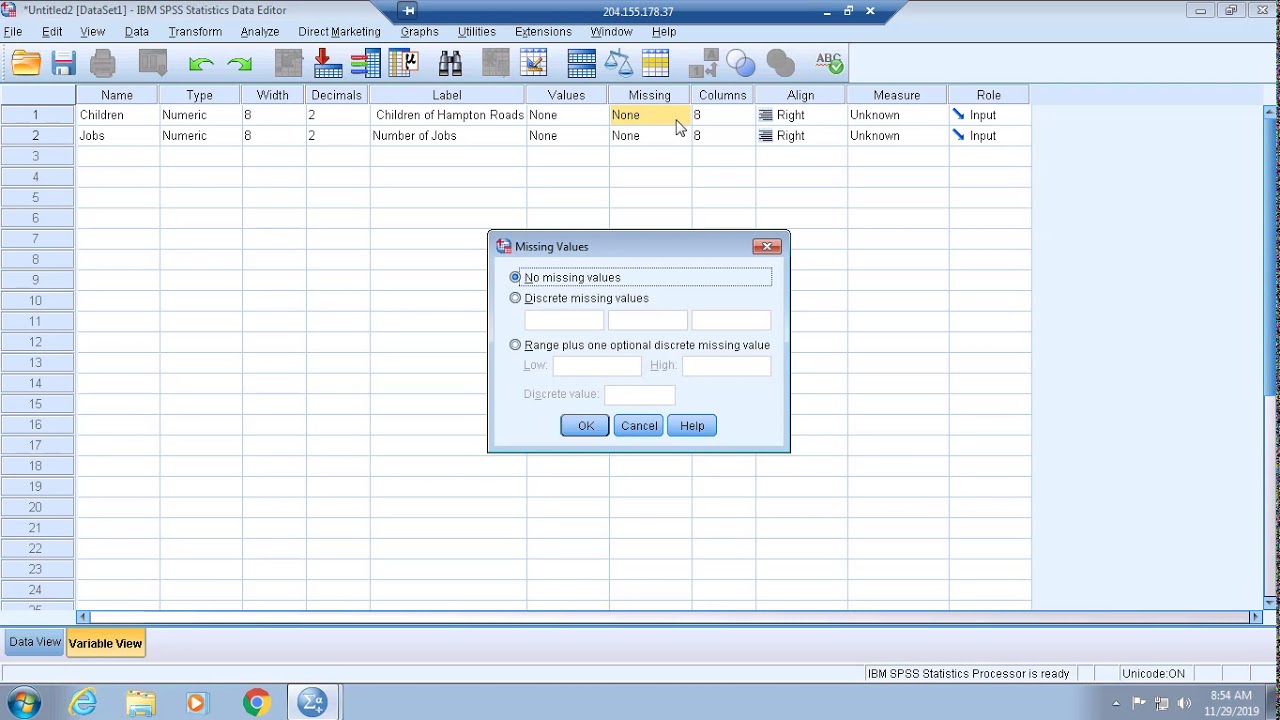Click the horizontal scrollbar right arrow
This screenshot has height=720, width=1280.
(x=1256, y=617)
